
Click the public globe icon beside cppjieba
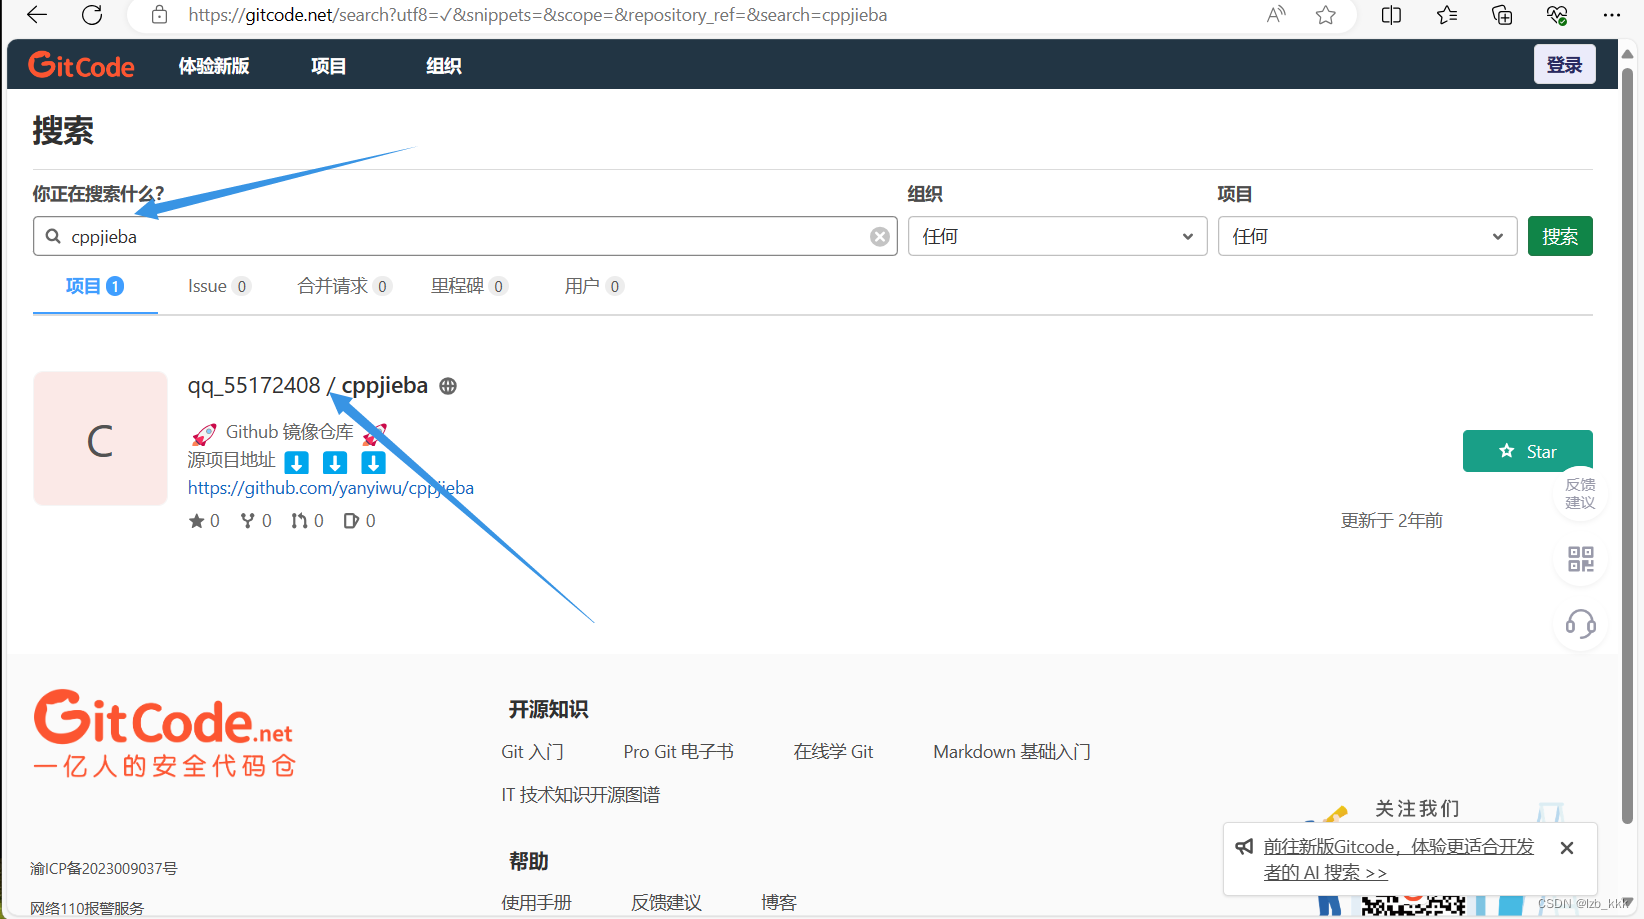click(x=448, y=386)
